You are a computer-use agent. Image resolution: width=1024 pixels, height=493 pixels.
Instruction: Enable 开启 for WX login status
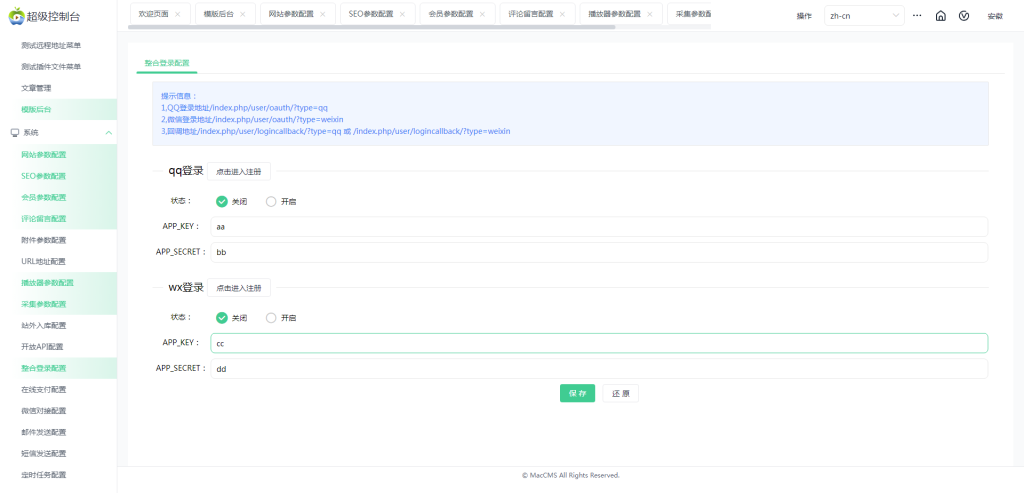click(x=271, y=318)
